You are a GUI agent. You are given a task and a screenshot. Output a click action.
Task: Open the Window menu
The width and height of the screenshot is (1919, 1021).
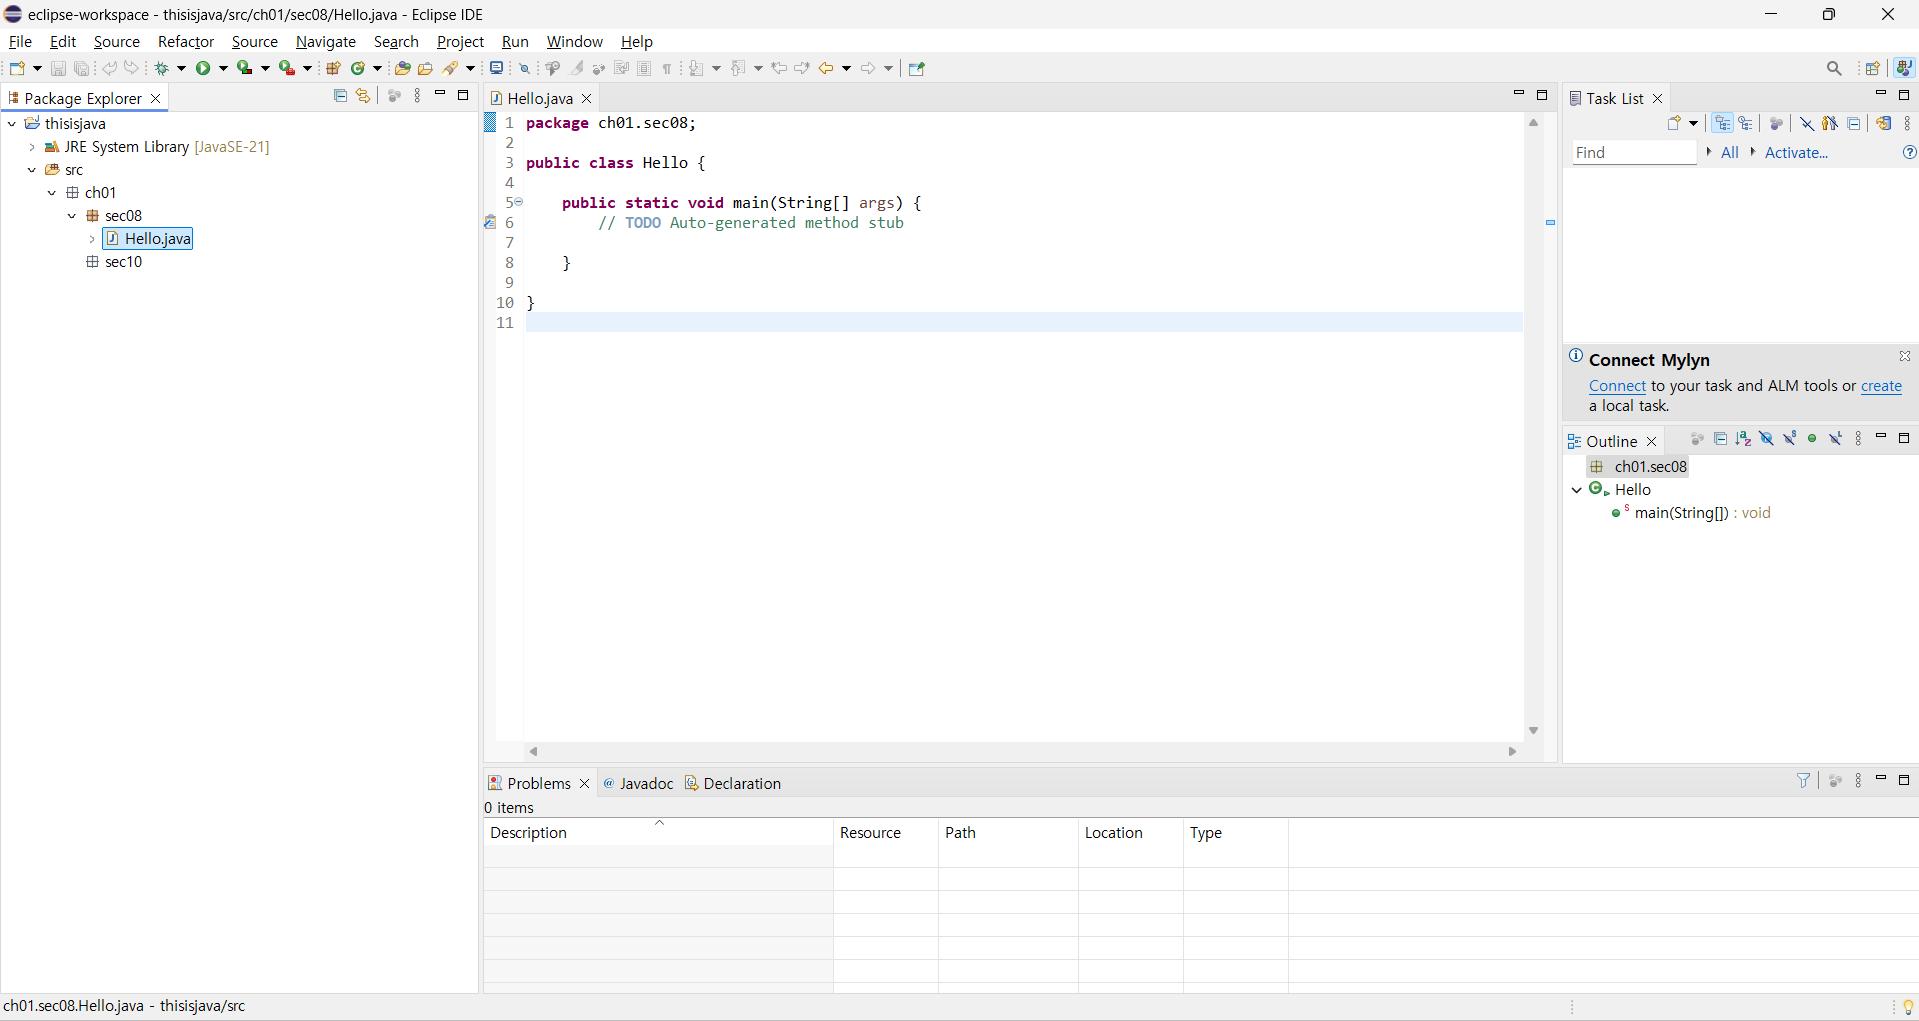point(574,42)
